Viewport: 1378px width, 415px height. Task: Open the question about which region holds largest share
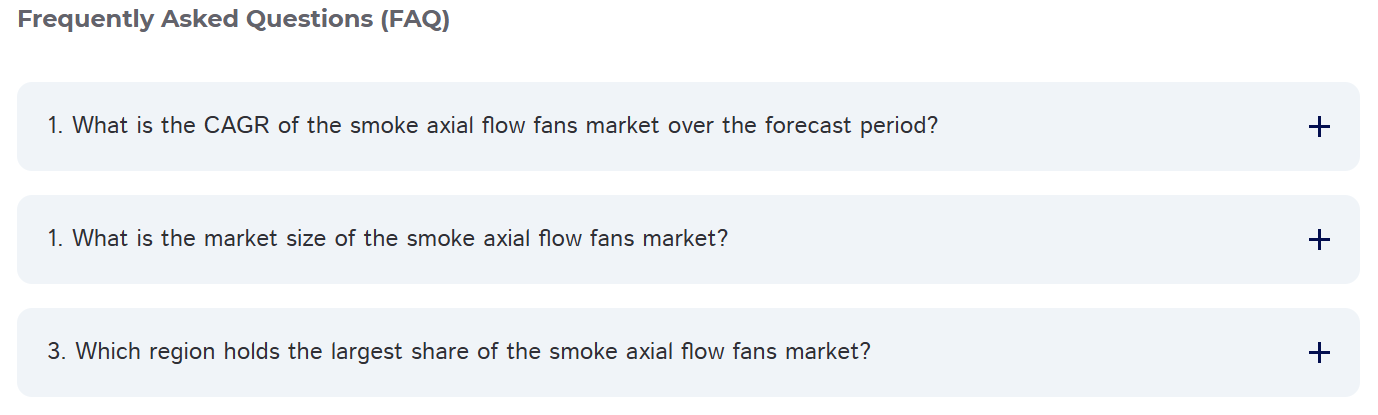(x=459, y=353)
